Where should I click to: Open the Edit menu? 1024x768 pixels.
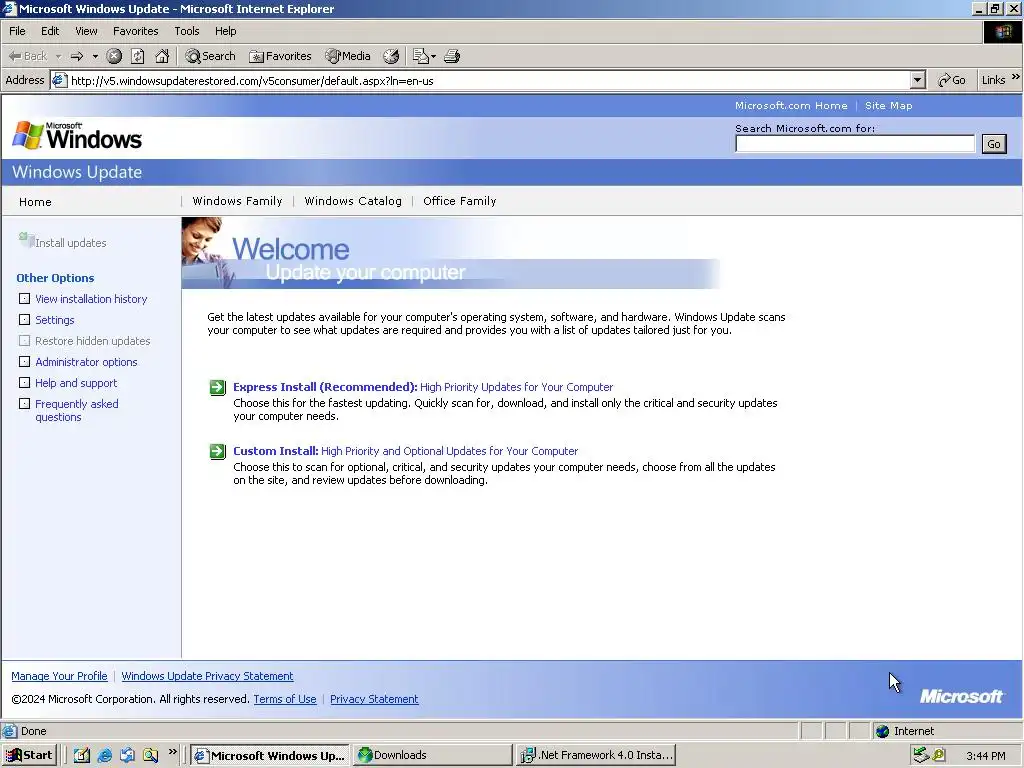coord(50,31)
